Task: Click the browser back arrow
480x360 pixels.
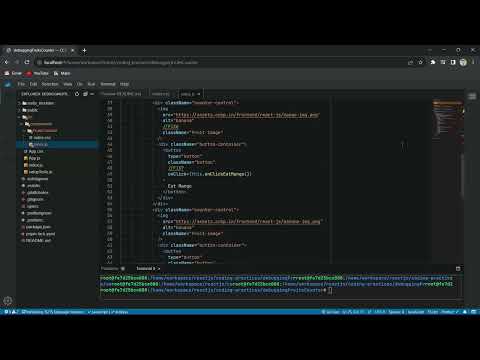Action: (x=6, y=62)
